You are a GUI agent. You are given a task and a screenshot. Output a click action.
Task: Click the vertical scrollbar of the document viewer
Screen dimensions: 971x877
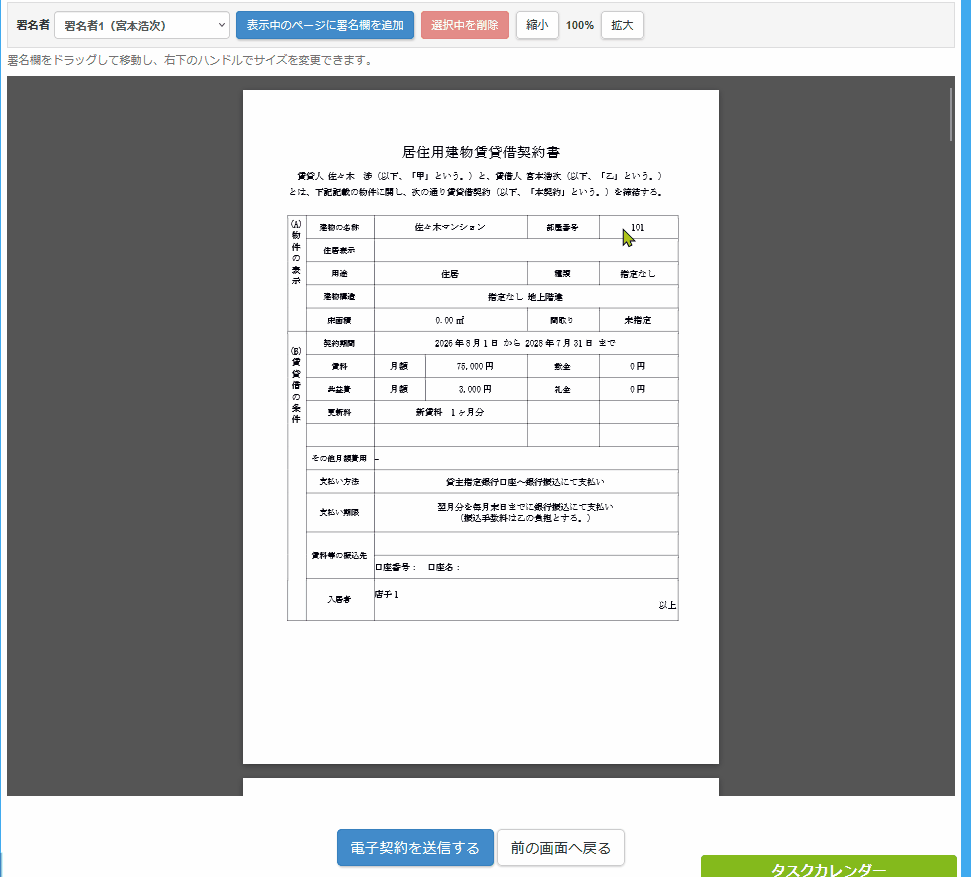coord(951,115)
